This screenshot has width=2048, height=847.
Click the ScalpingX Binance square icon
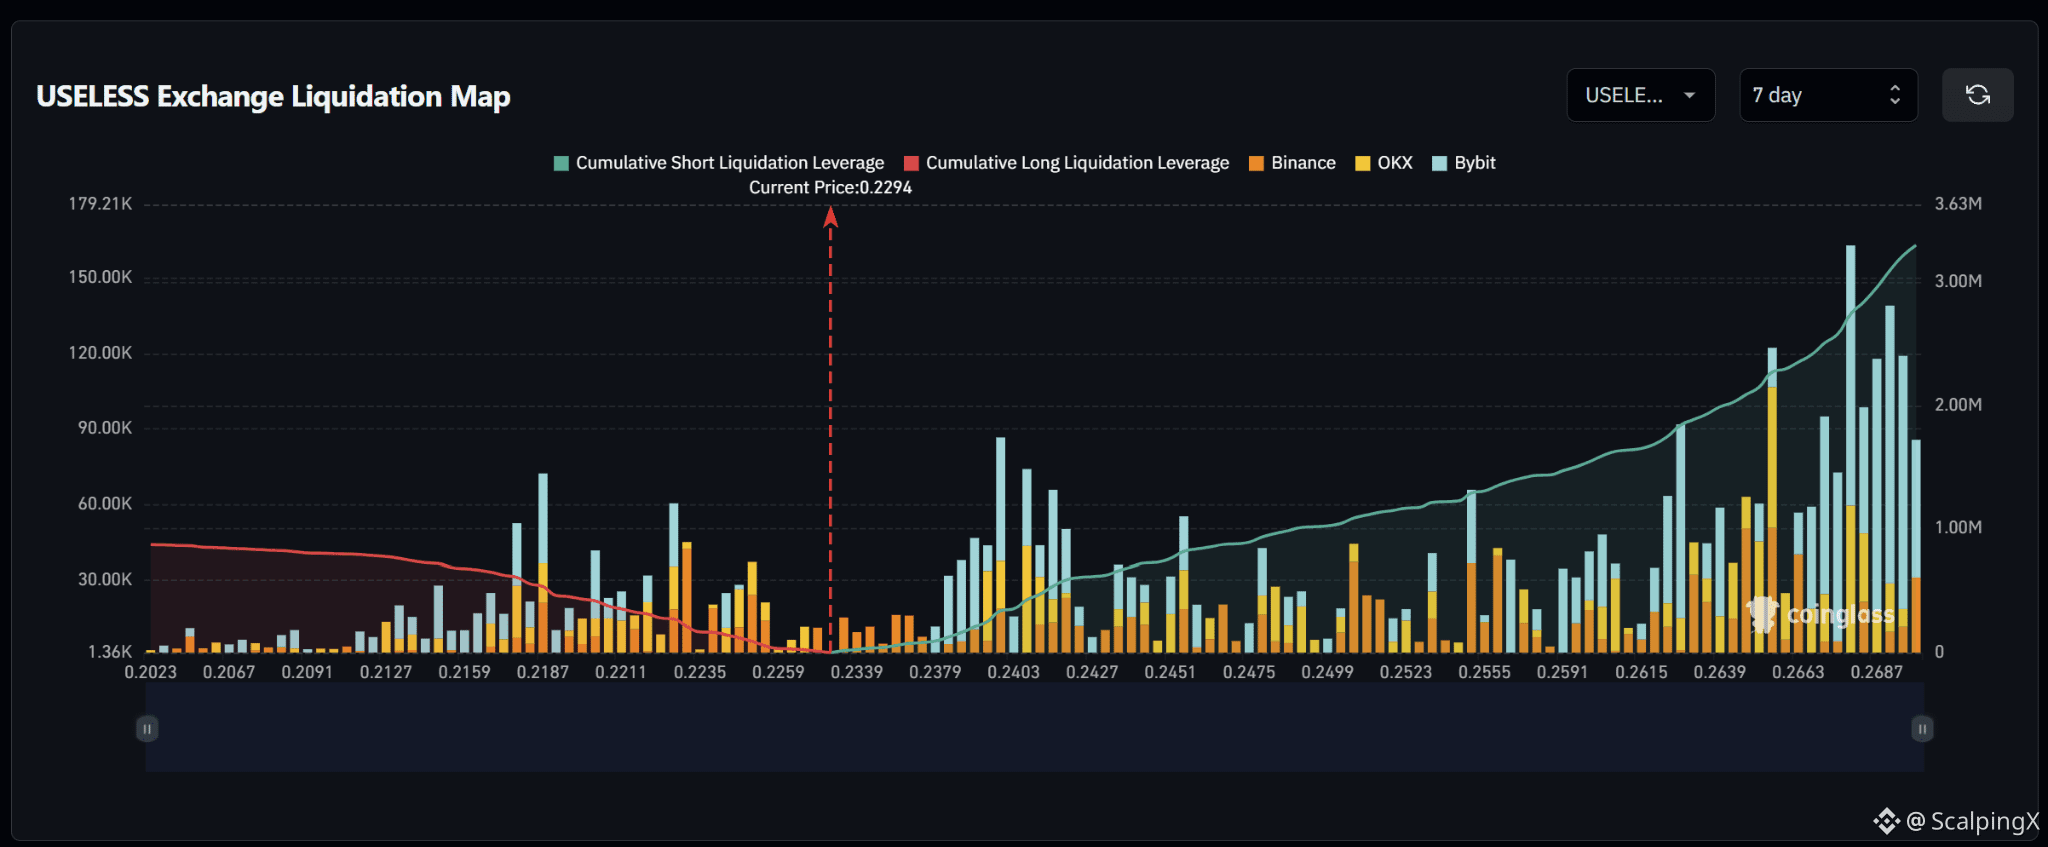pos(1886,821)
